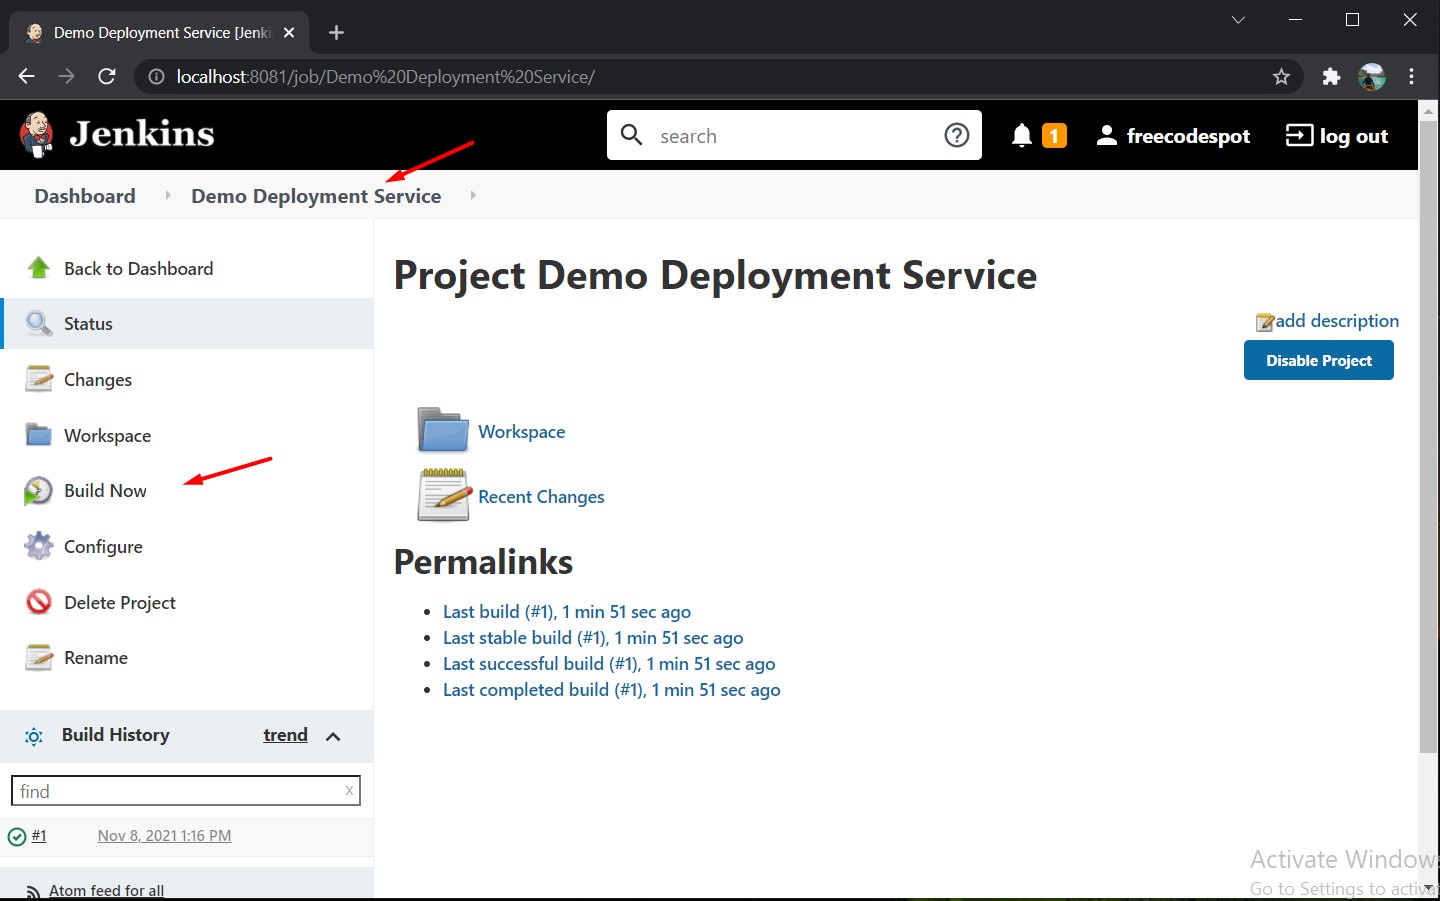
Task: Click the Build Now clock icon
Action: [38, 491]
